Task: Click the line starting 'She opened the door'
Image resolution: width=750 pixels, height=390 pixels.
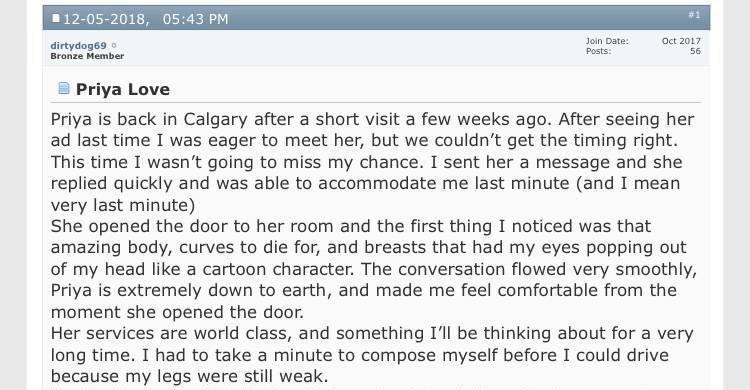Action: [x=351, y=226]
